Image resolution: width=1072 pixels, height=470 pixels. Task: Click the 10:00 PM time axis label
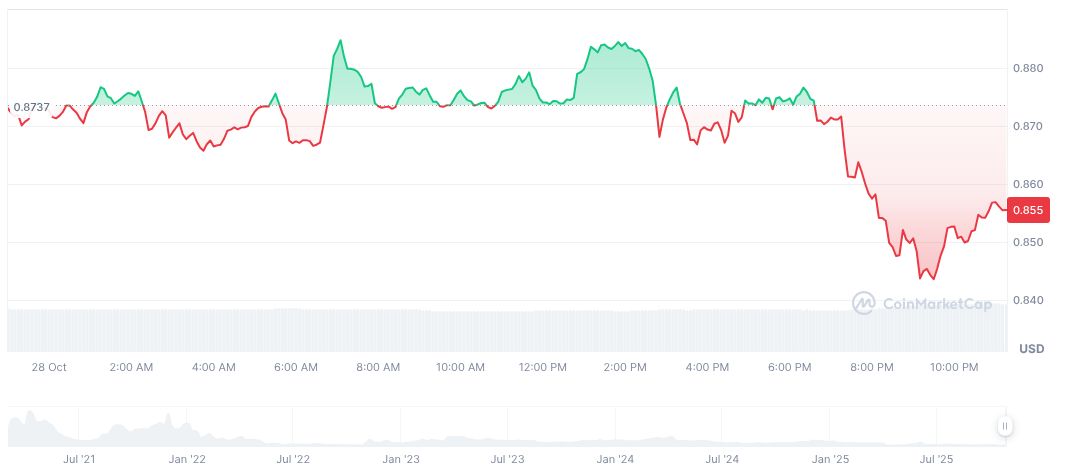[x=954, y=368]
